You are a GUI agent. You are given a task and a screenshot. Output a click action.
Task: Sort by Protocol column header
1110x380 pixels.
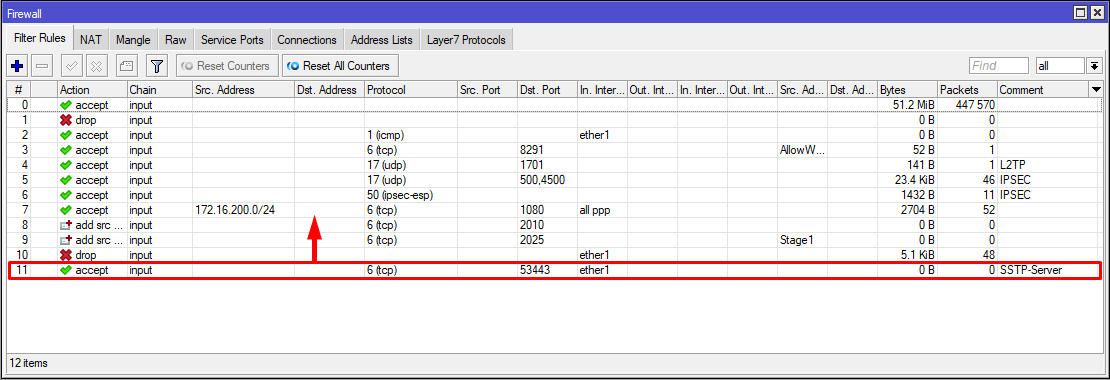tap(411, 90)
